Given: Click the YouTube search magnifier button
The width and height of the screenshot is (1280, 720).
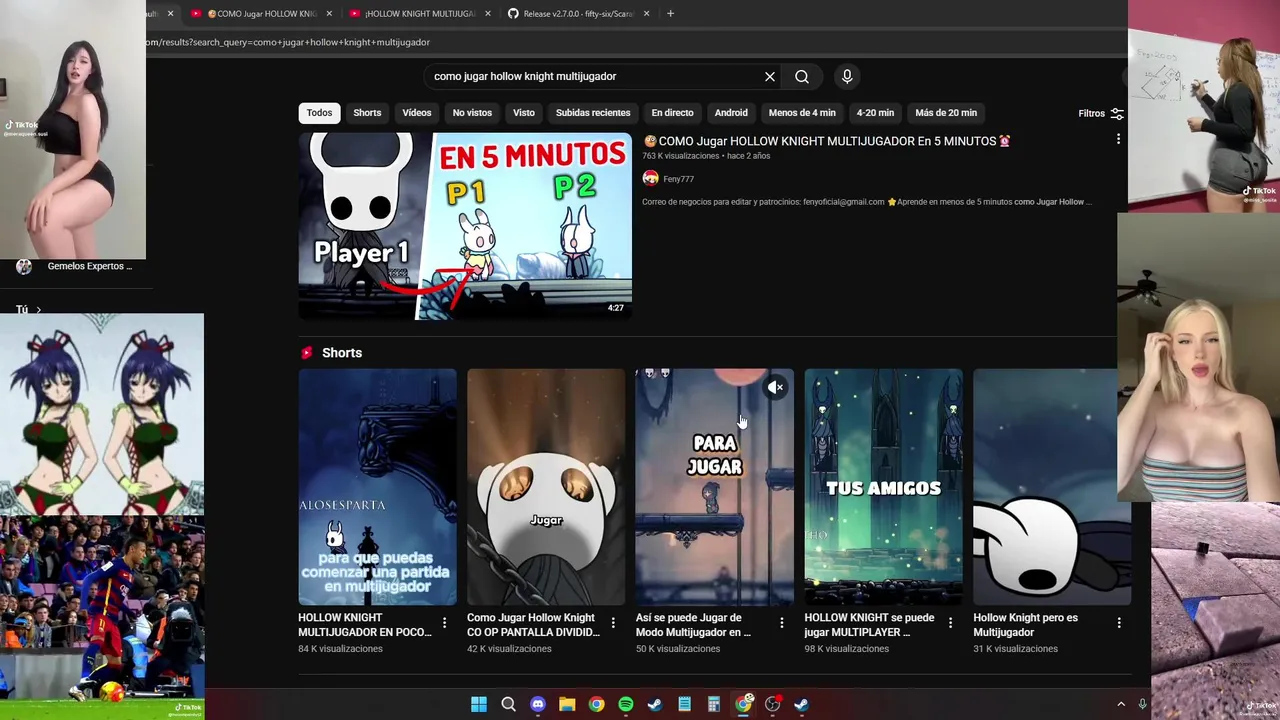Looking at the screenshot, I should click(x=802, y=76).
